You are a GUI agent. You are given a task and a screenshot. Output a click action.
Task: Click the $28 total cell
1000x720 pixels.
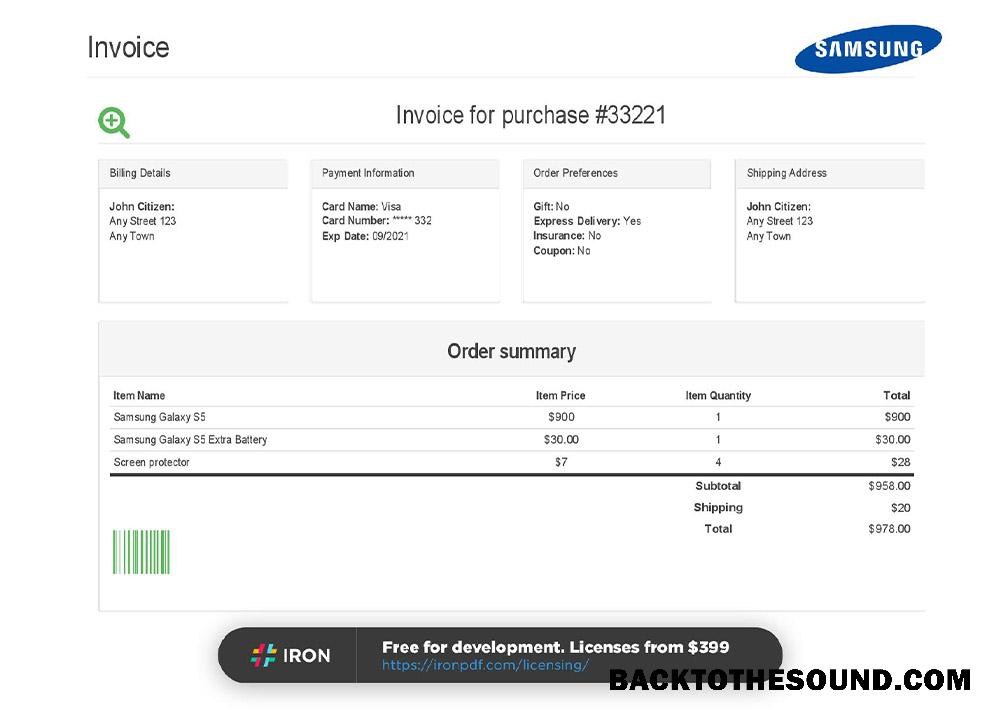coord(901,462)
